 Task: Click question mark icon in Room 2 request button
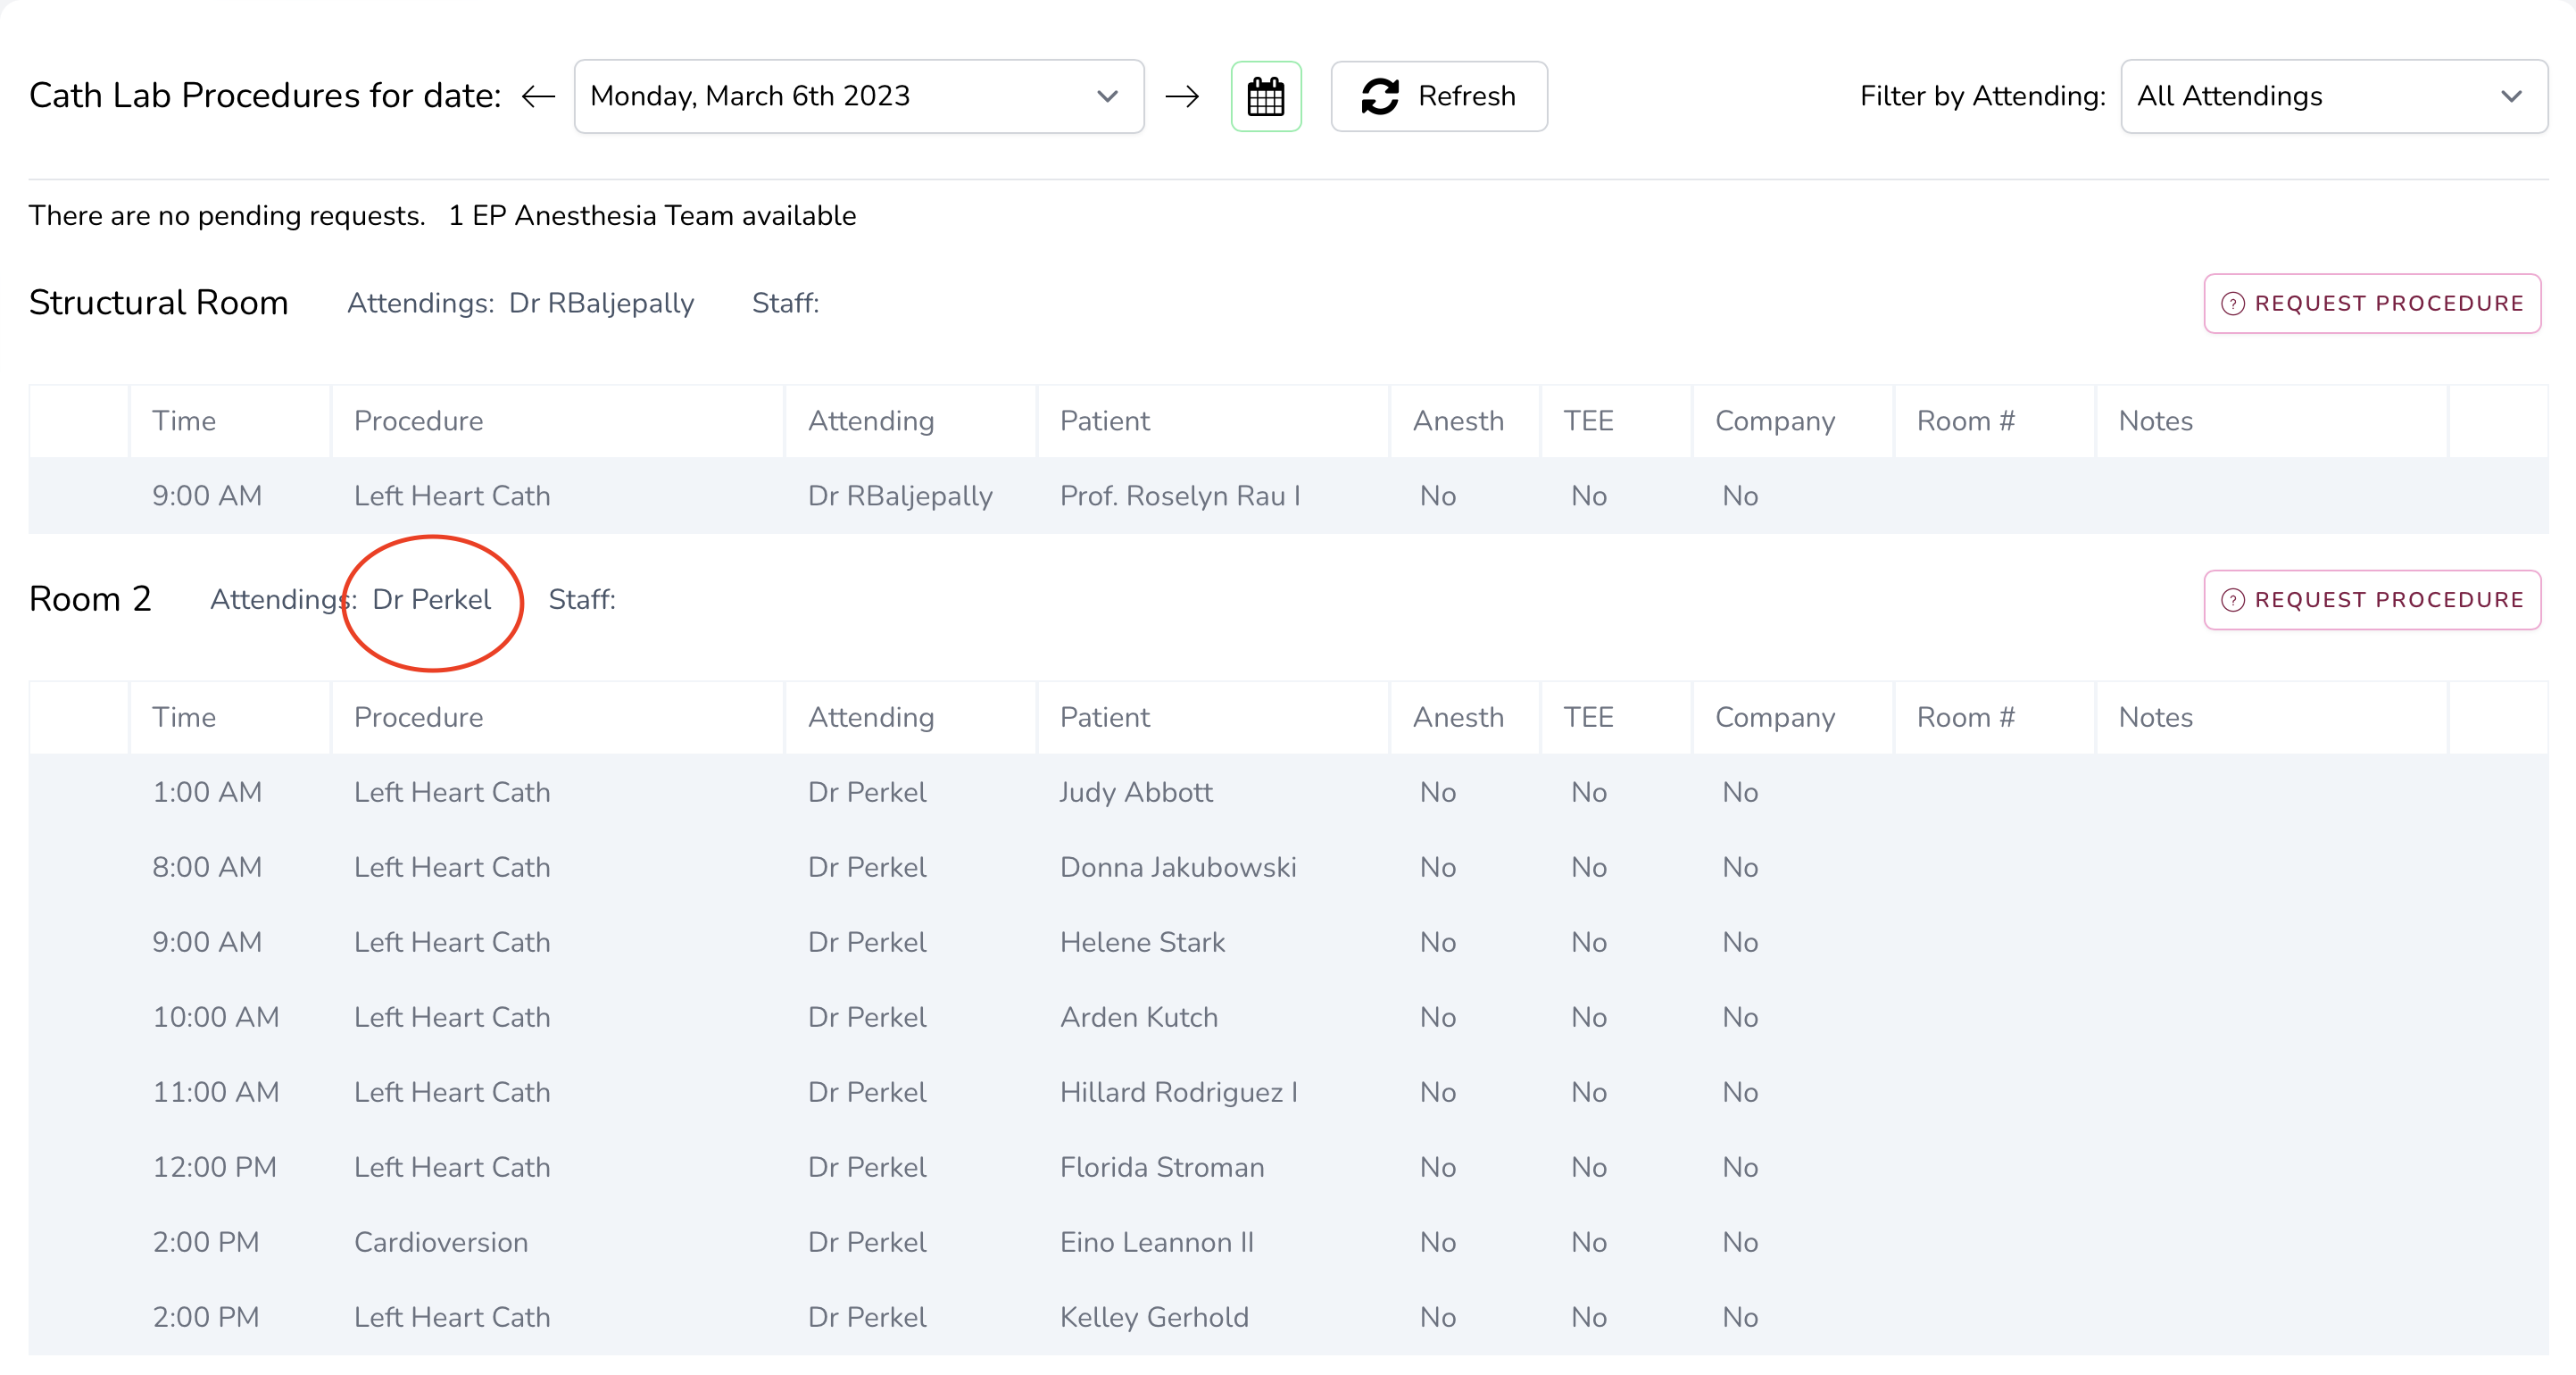click(x=2232, y=600)
